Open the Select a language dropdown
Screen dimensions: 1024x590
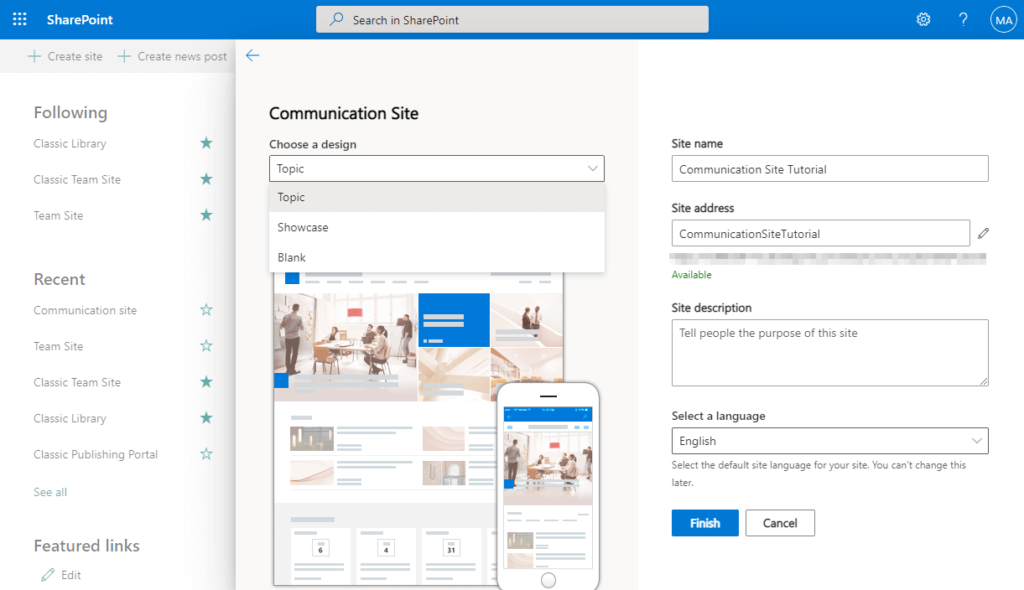tap(829, 441)
